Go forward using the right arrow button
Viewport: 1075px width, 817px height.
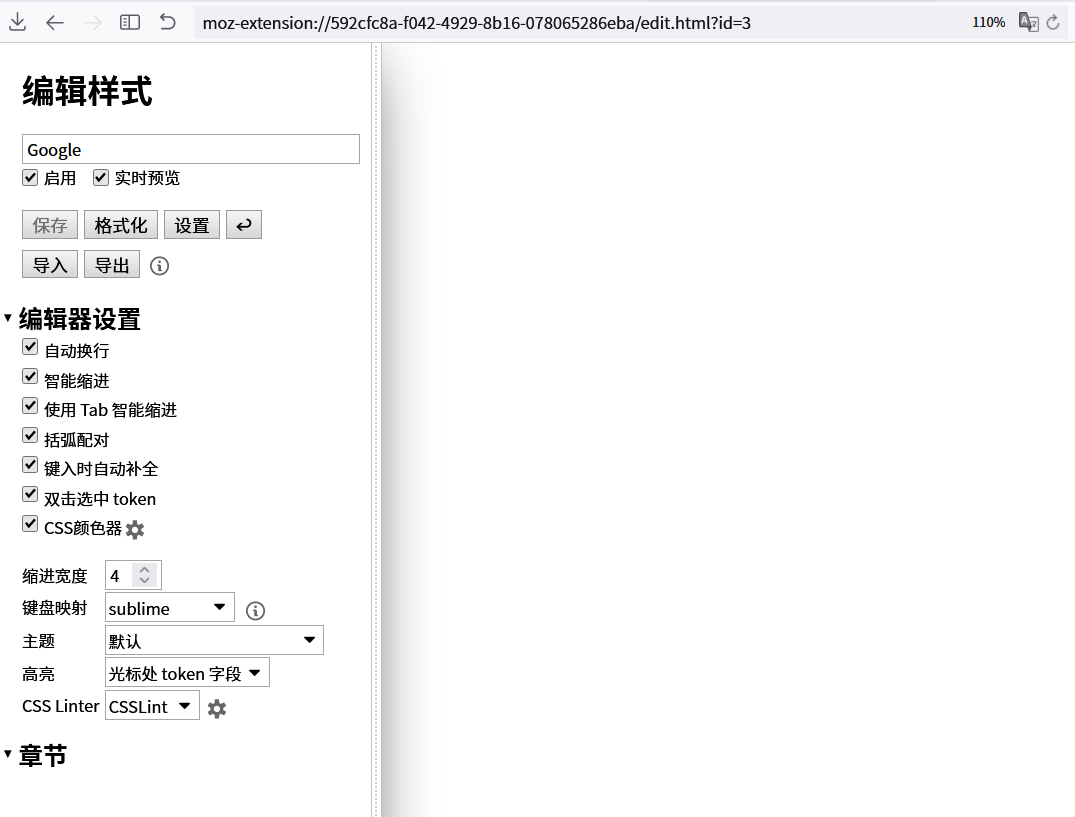tap(93, 23)
